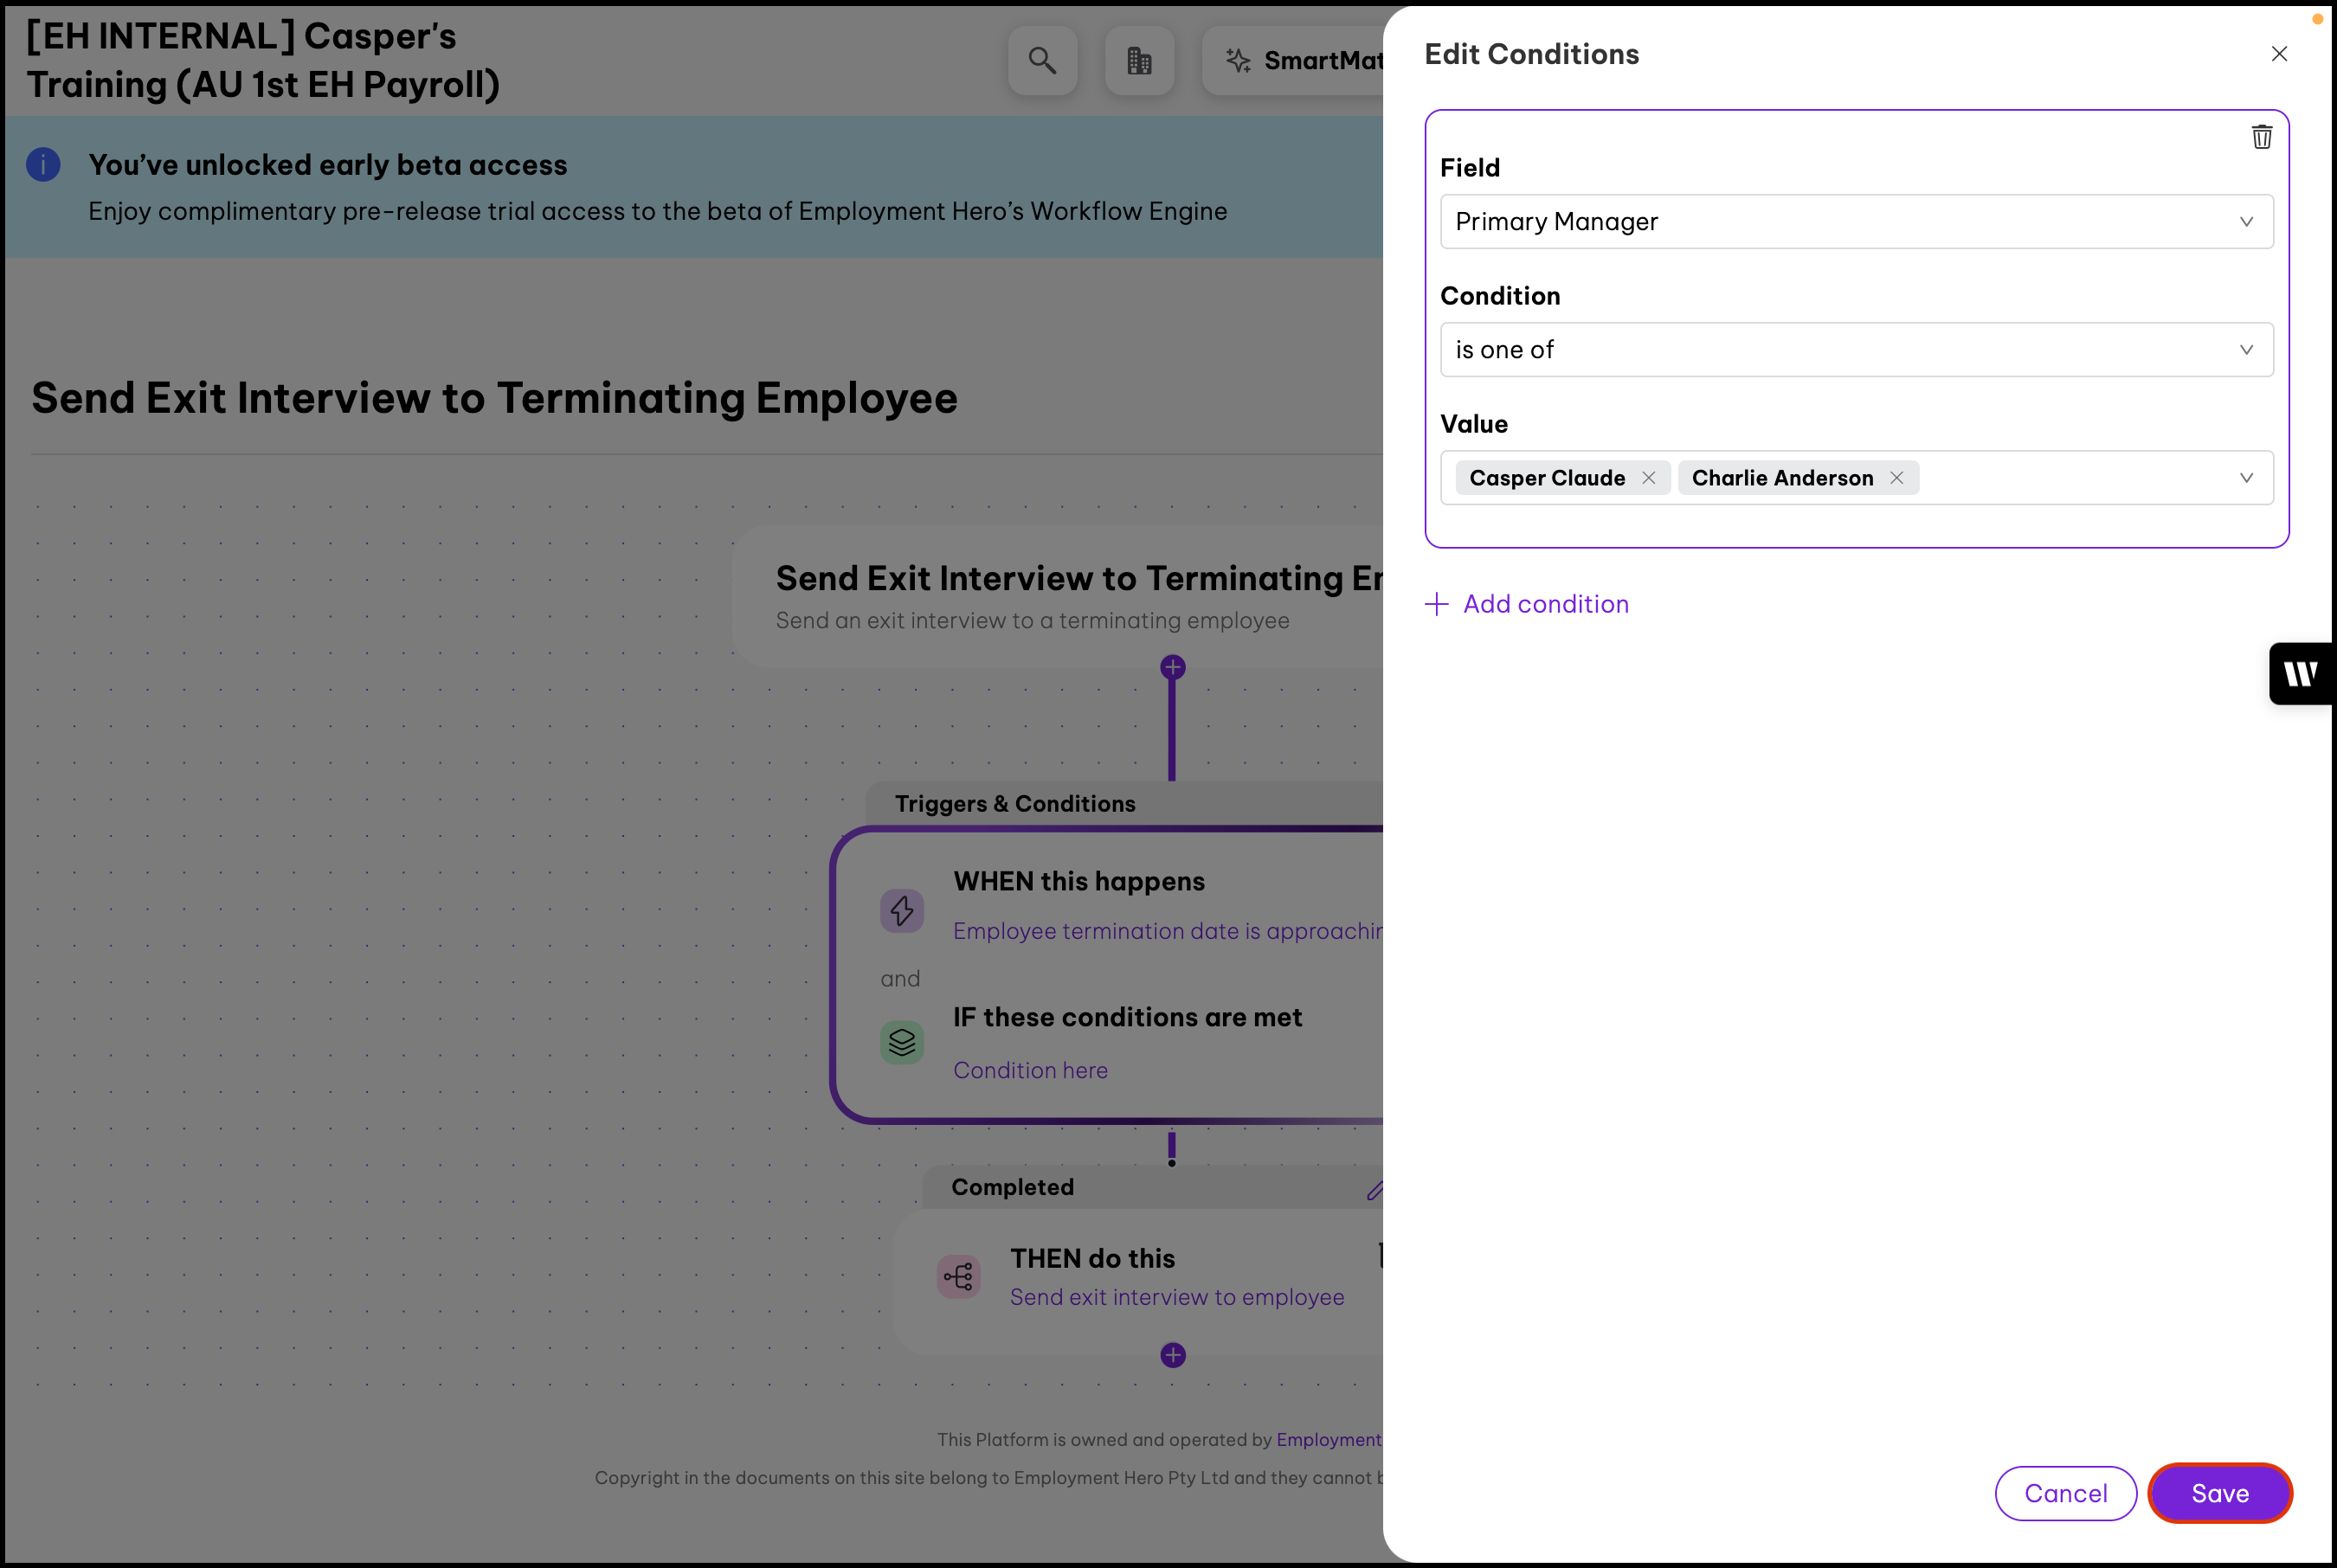Open 'Send exit interview to employee' action
This screenshot has height=1568, width=2337.
(1176, 1297)
